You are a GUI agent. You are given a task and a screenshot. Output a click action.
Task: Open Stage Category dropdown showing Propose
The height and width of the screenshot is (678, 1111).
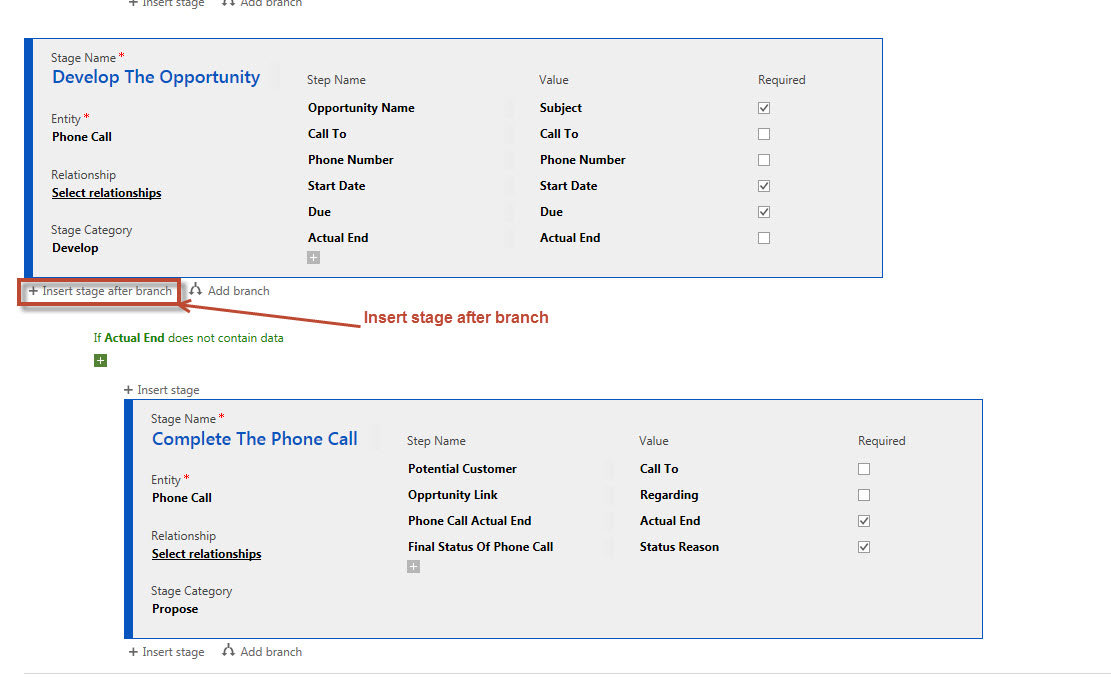click(175, 609)
